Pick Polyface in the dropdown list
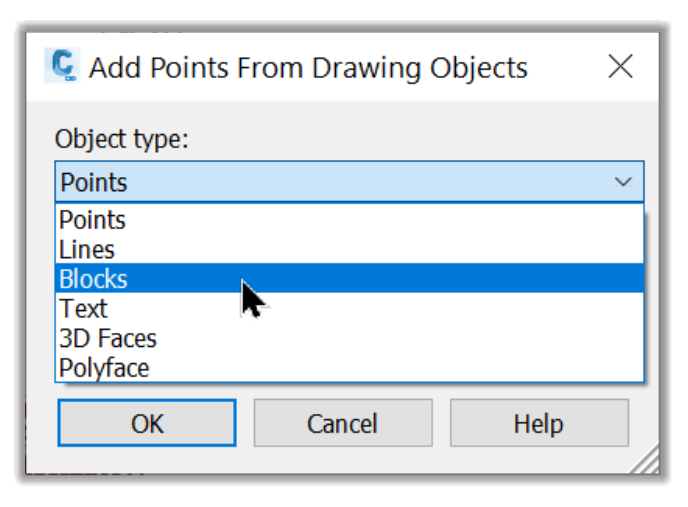The image size is (688, 507). (349, 367)
